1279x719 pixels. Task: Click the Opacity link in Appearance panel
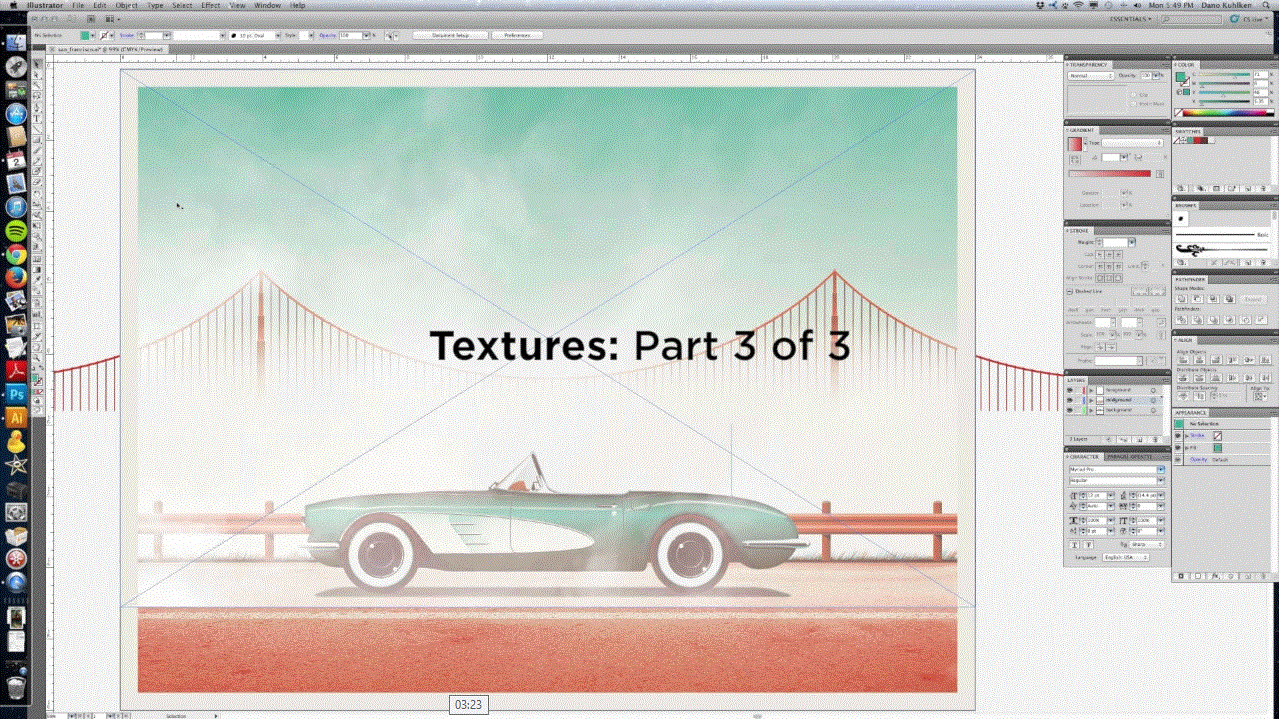pyautogui.click(x=1198, y=459)
